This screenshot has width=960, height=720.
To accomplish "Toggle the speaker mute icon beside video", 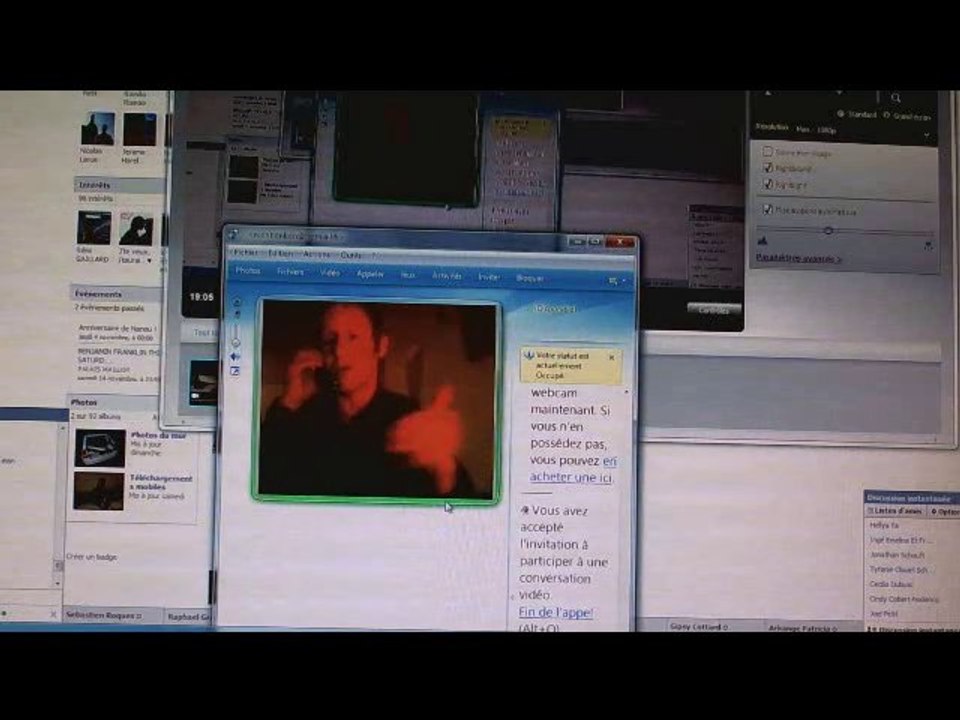I will [236, 356].
